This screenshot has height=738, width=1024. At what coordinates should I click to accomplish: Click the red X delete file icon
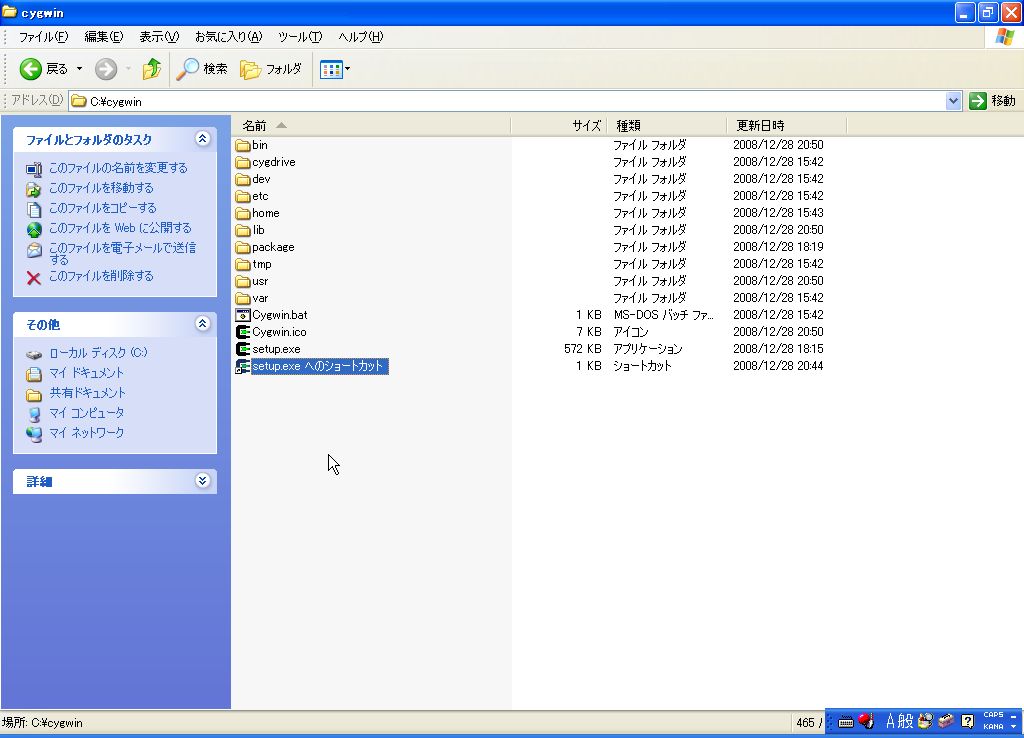[34, 278]
